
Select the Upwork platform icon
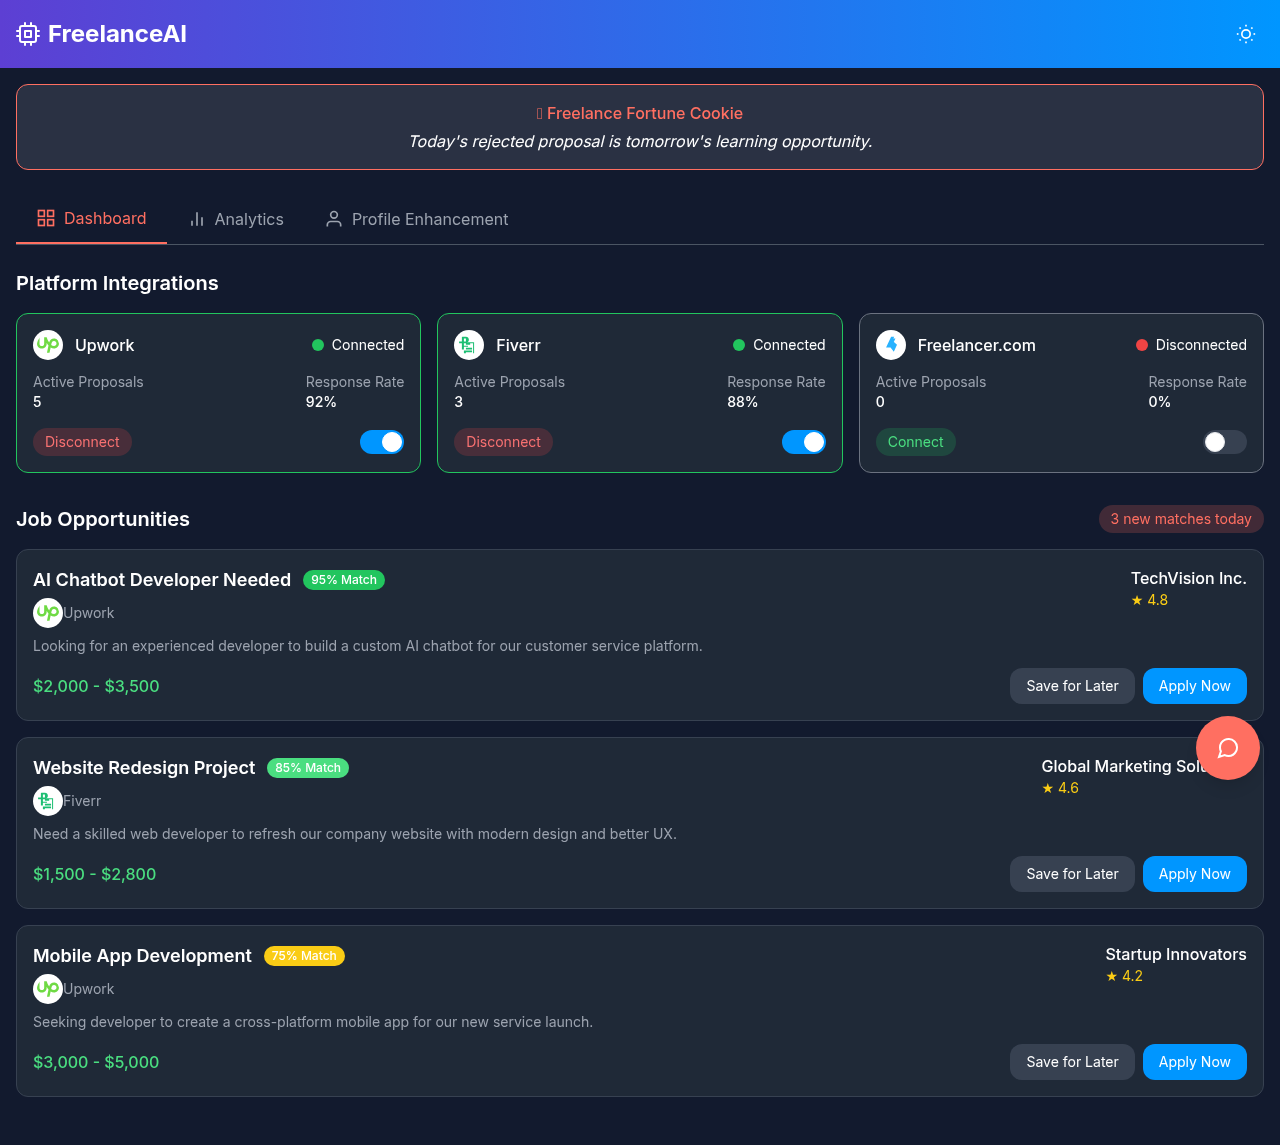click(47, 345)
